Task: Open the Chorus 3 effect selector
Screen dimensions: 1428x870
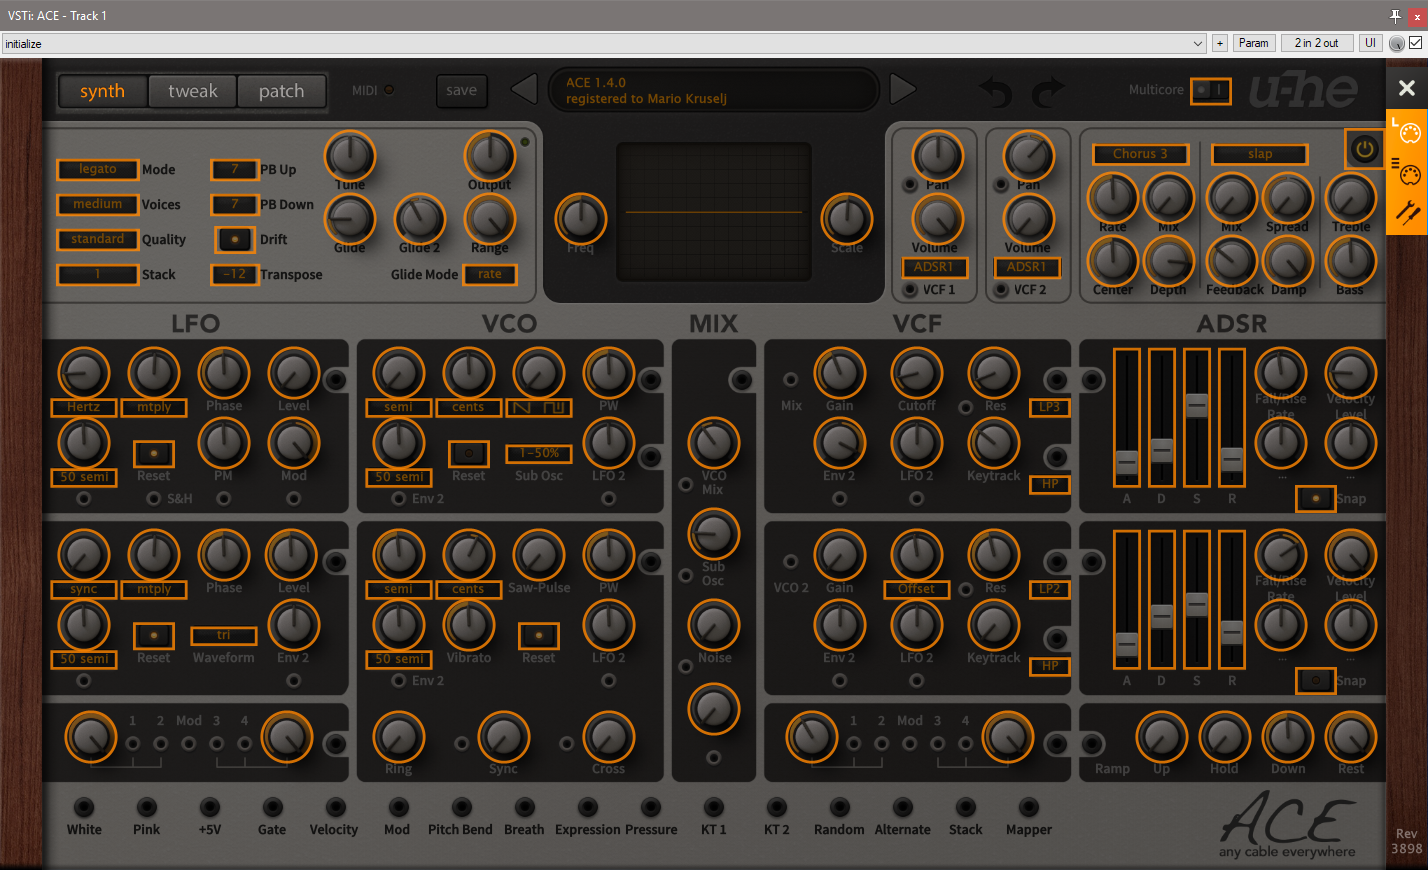Action: pyautogui.click(x=1140, y=154)
